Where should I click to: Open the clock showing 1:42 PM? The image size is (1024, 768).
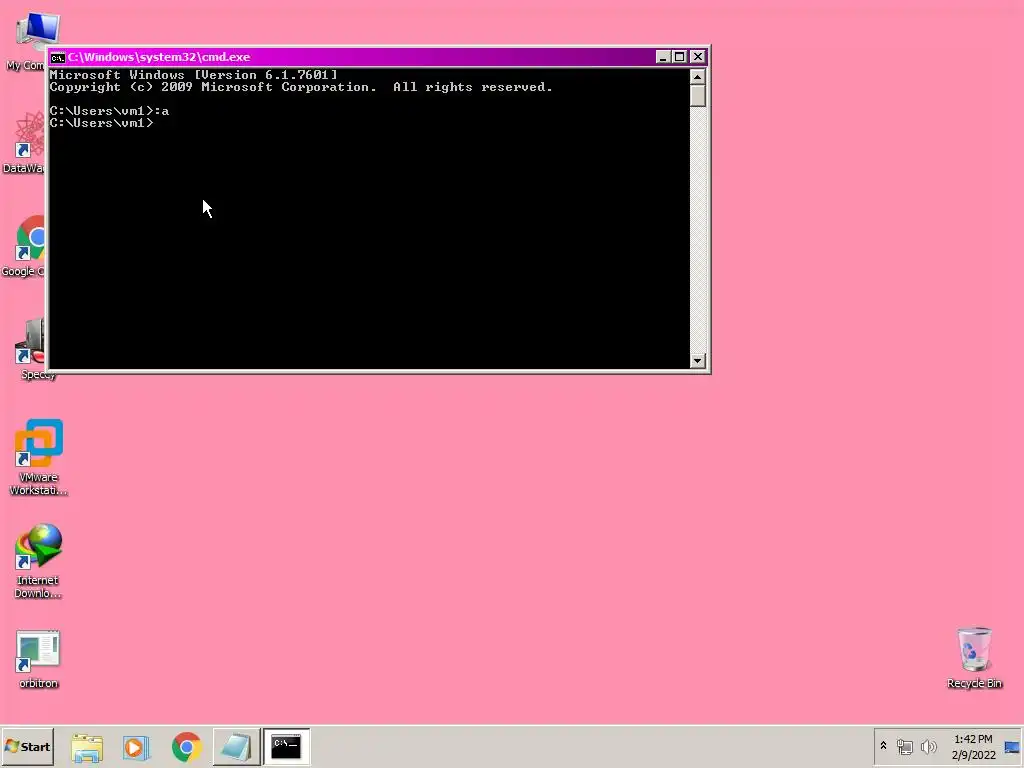click(973, 747)
